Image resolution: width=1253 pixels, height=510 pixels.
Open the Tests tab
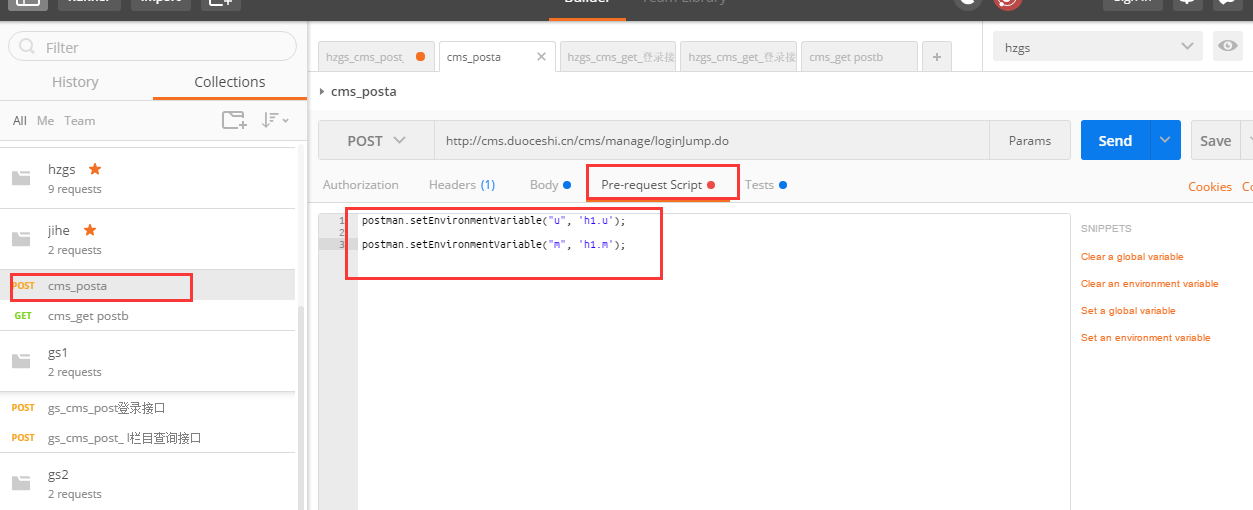765,185
